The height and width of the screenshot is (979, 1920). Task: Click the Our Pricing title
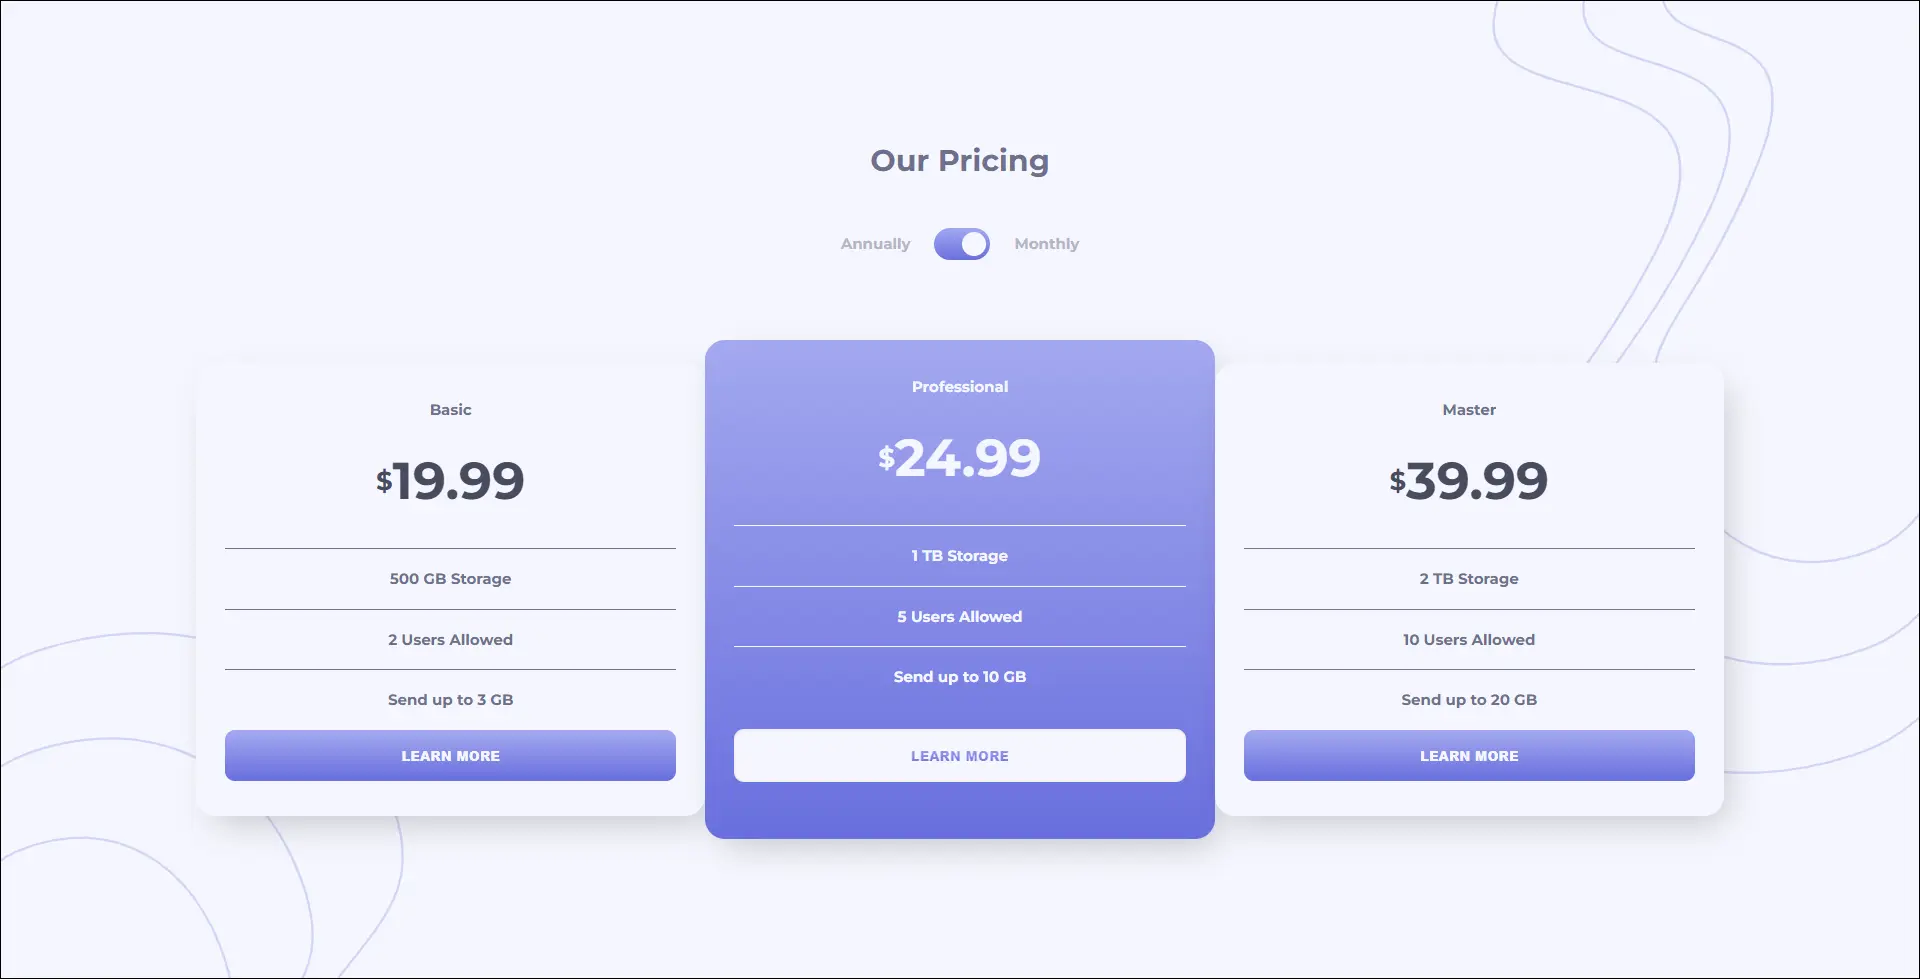tap(959, 160)
